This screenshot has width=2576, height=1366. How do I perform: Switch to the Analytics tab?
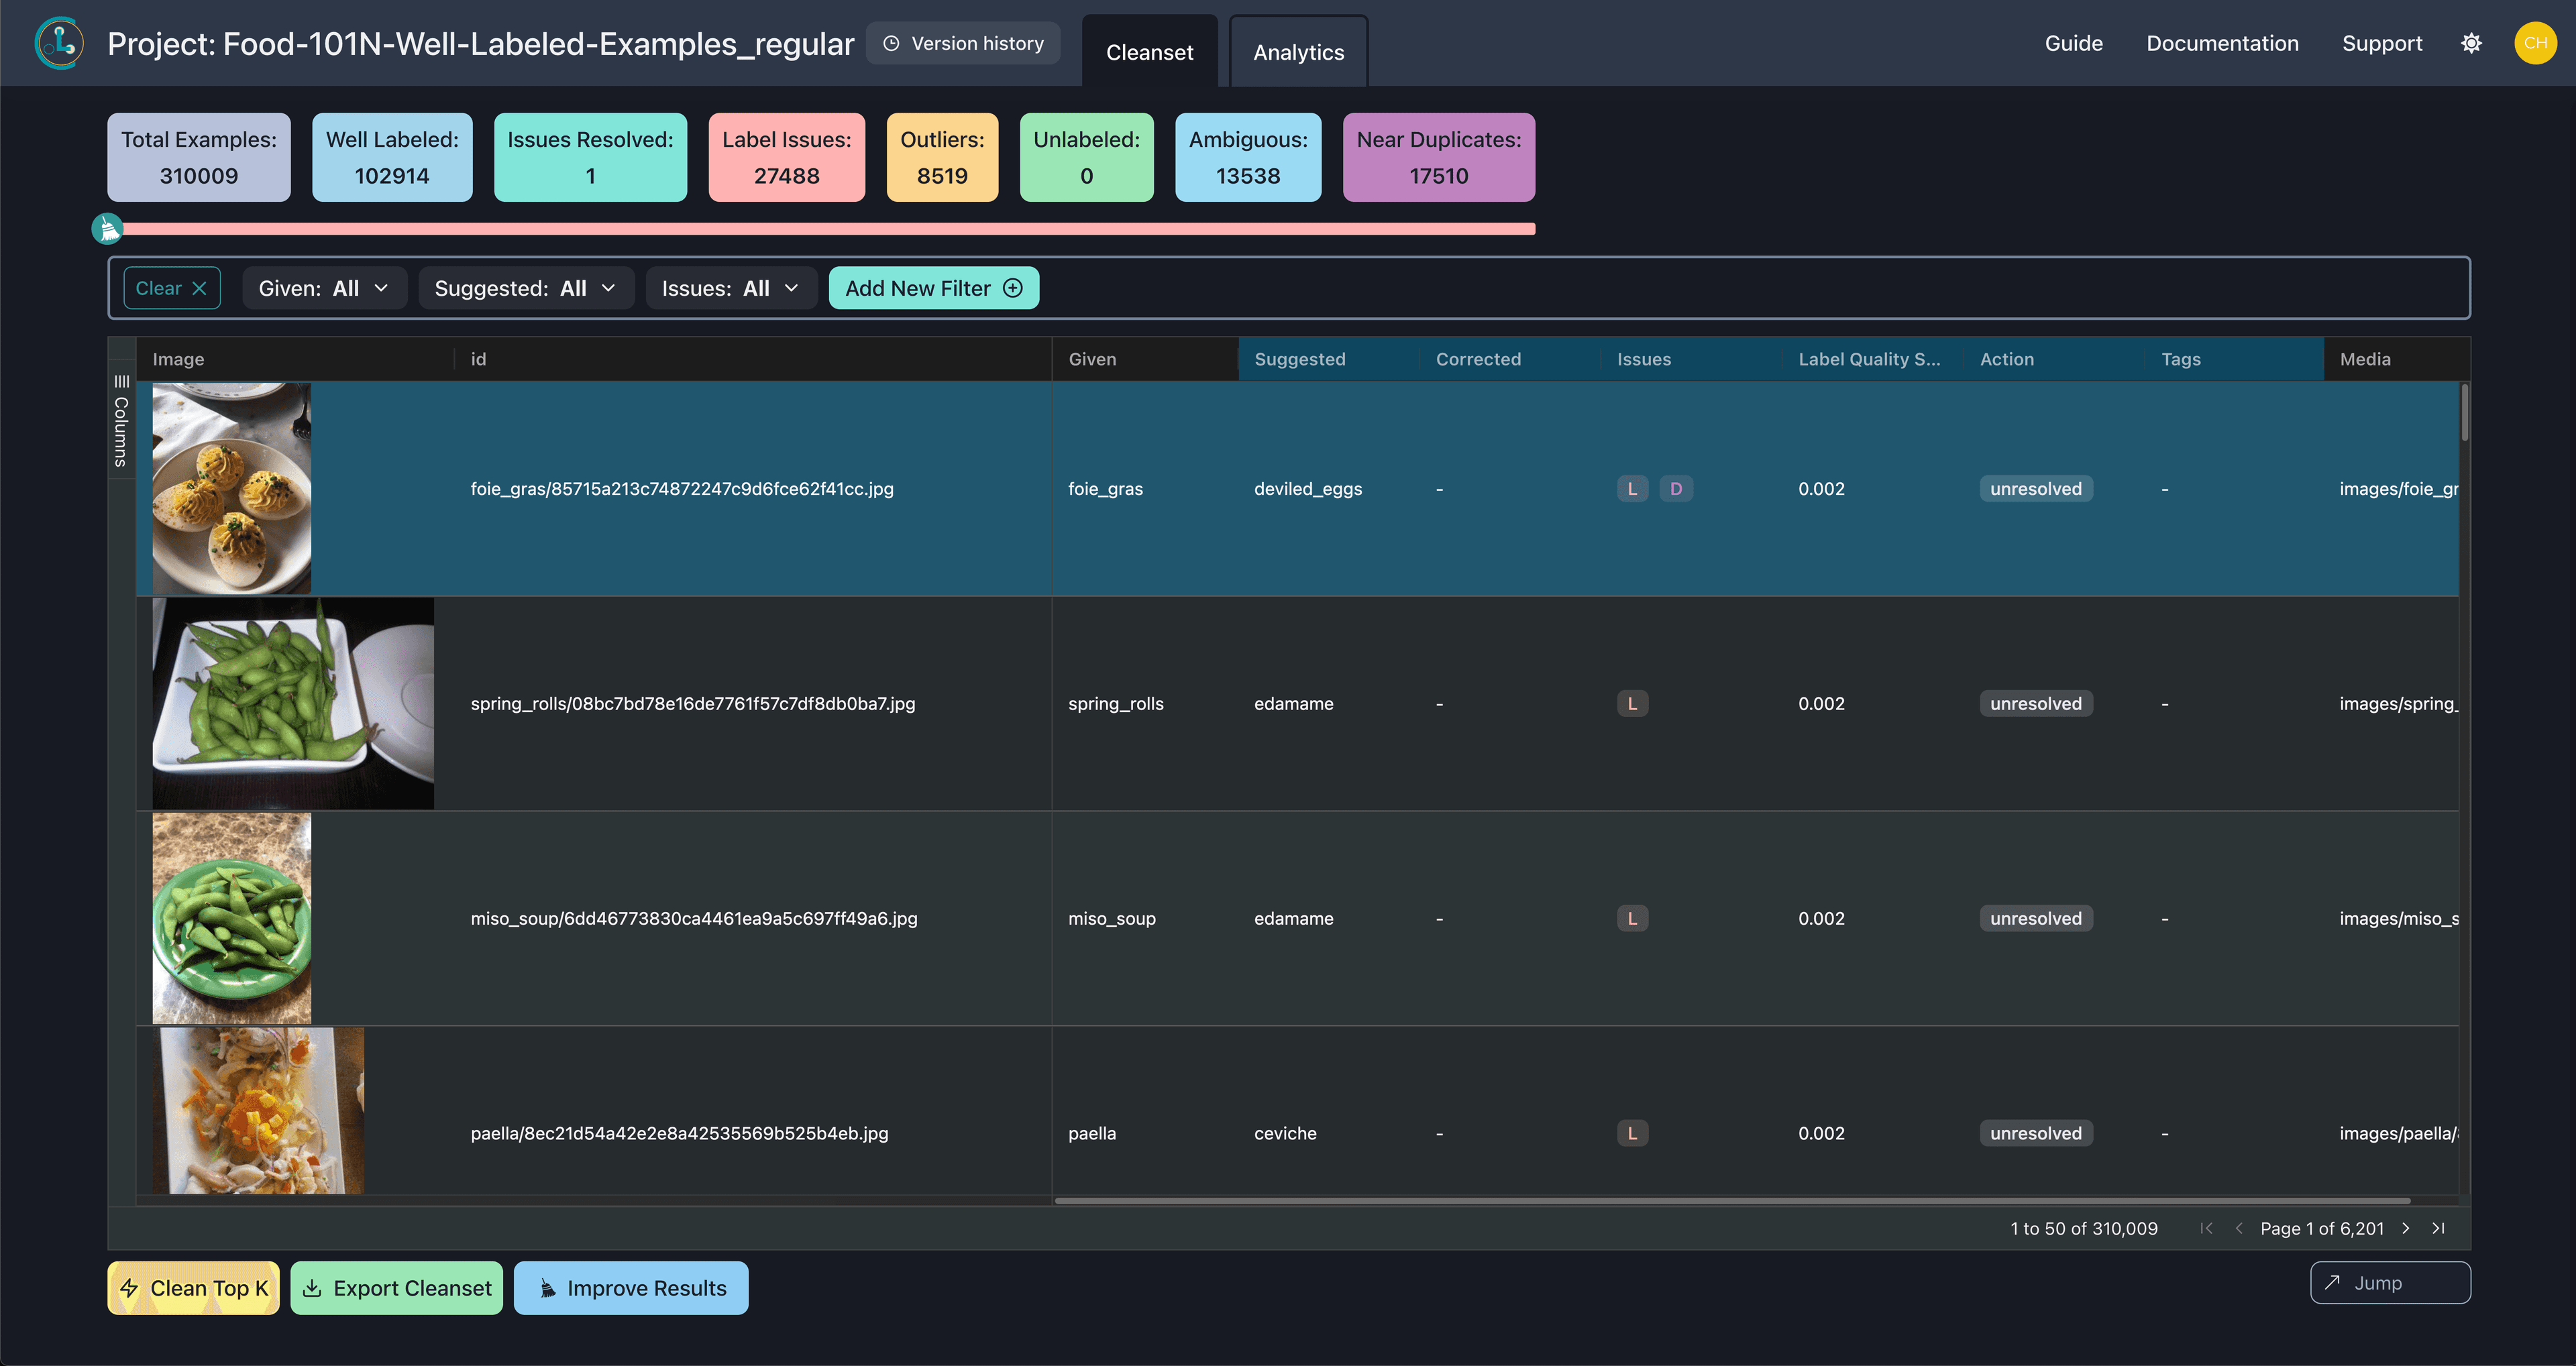[x=1298, y=52]
